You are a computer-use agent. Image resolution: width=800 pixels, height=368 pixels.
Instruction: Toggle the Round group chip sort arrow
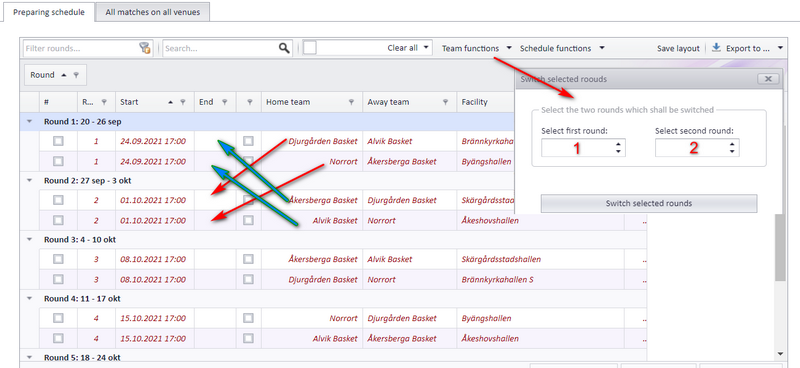[x=64, y=75]
